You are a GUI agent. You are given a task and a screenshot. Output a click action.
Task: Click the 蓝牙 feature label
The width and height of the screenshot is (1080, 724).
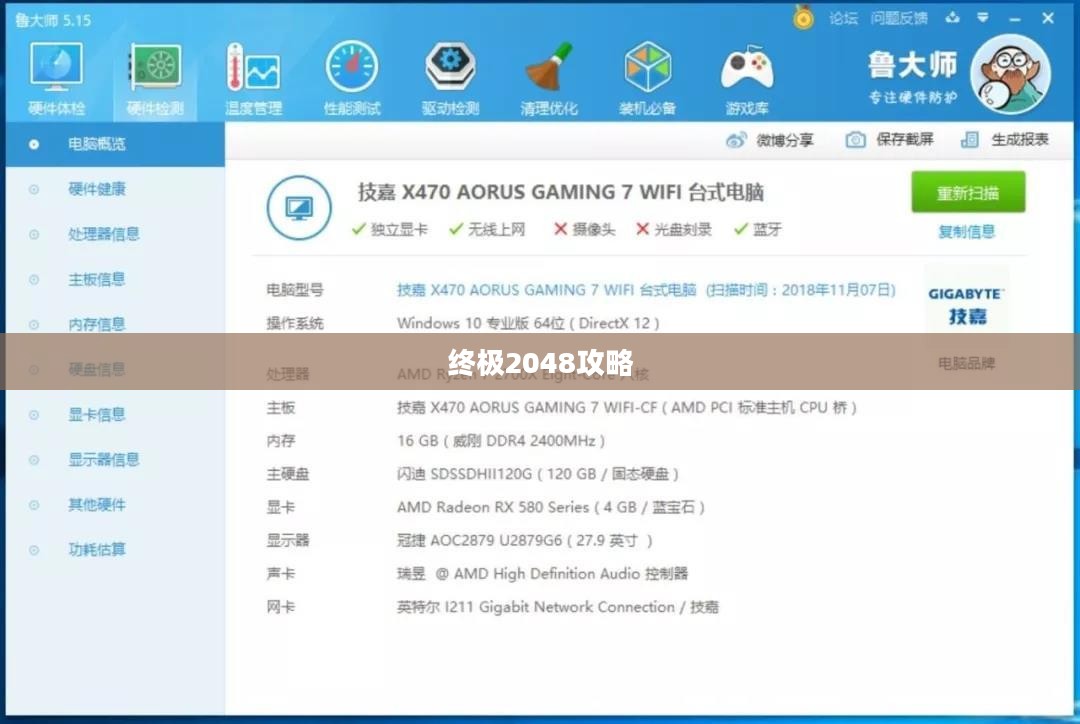[767, 229]
